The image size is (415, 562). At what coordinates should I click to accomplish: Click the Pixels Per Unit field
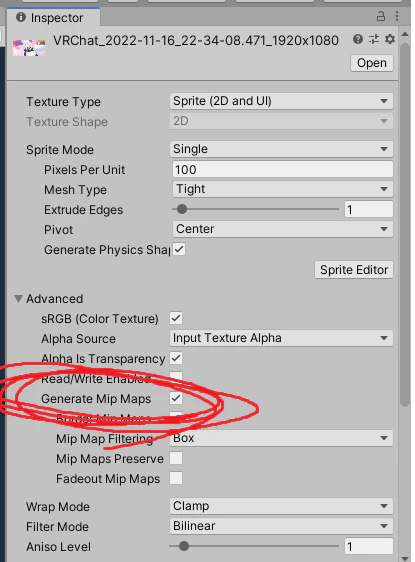[x=283, y=170]
